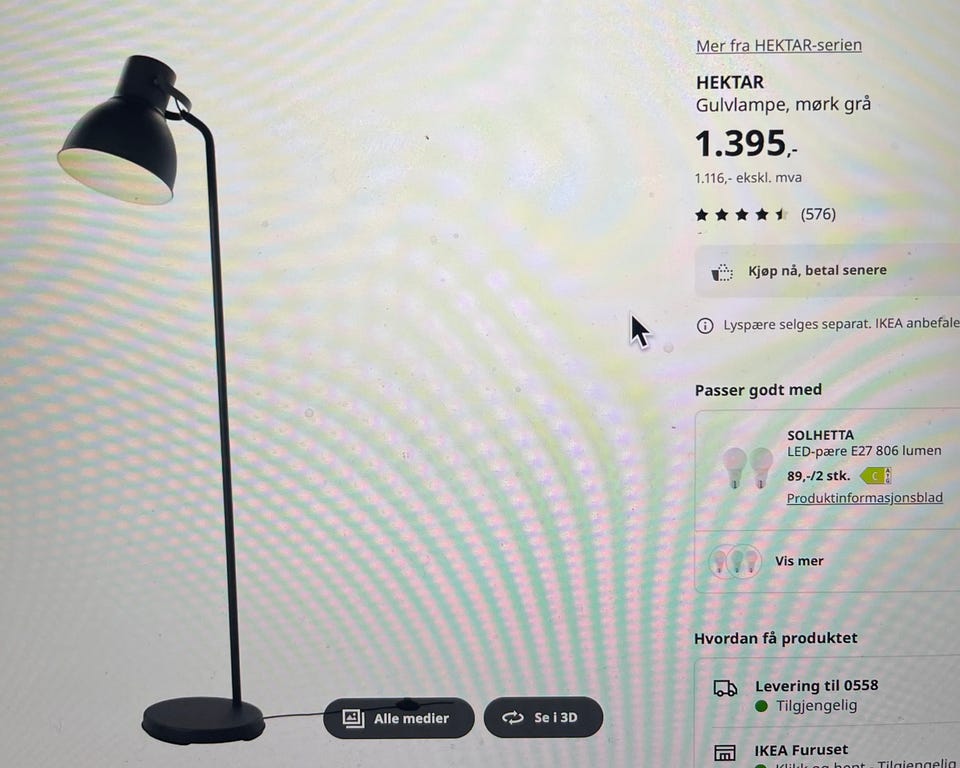The image size is (960, 768).
Task: Click the delivery truck icon
Action: [726, 688]
